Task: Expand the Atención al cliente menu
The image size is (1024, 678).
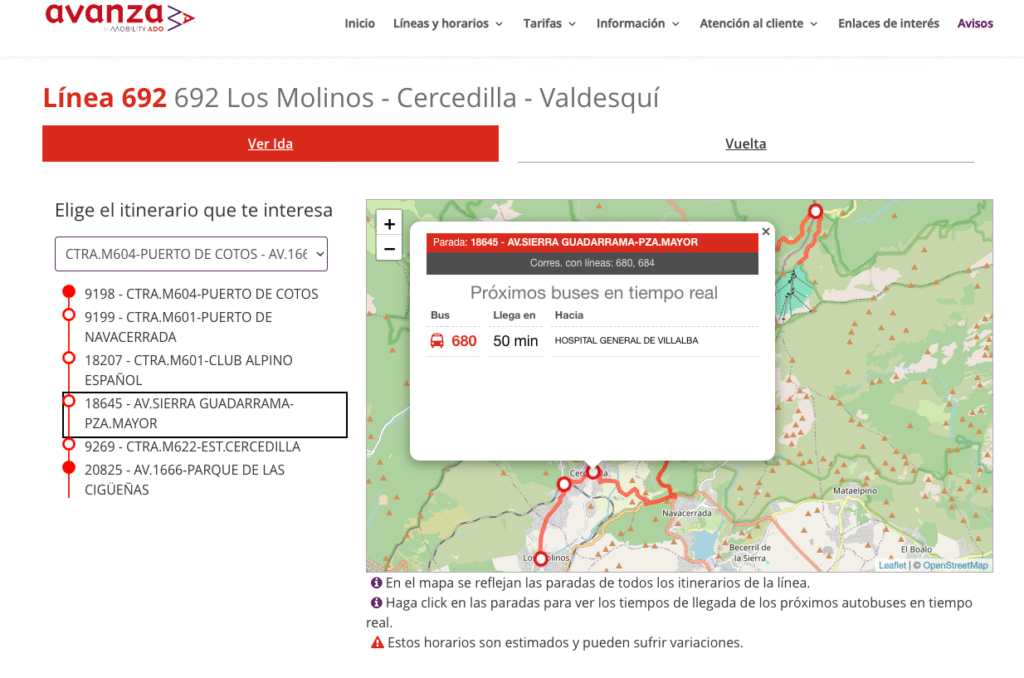Action: (x=758, y=24)
